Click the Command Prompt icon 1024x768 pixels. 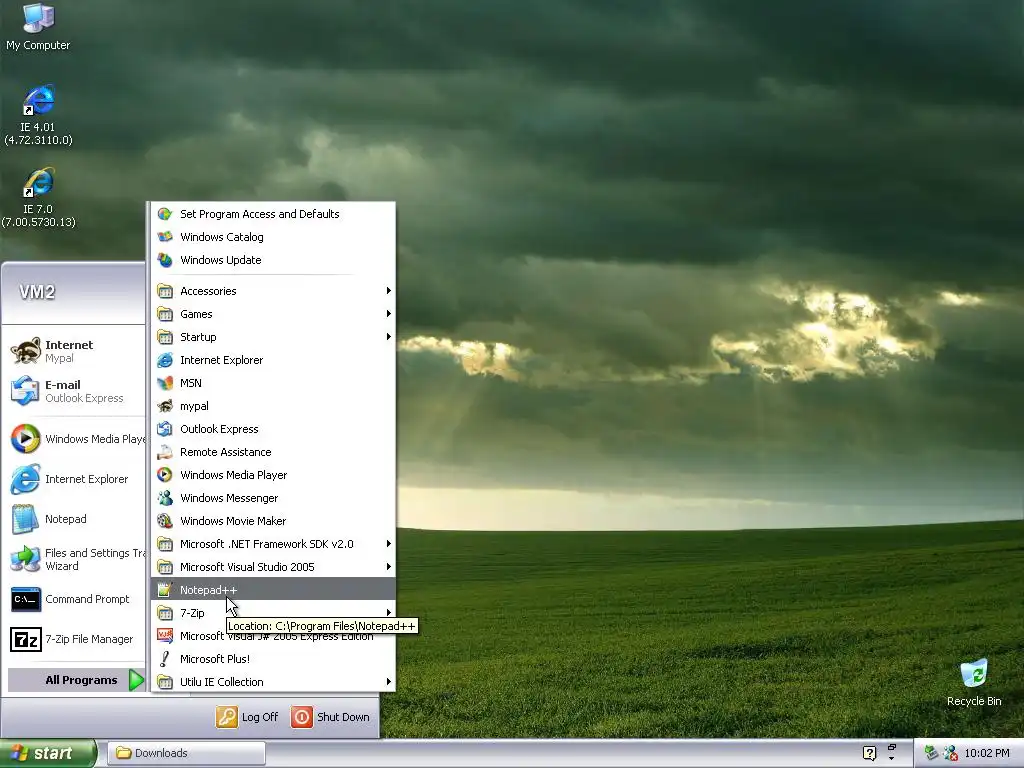[25, 599]
